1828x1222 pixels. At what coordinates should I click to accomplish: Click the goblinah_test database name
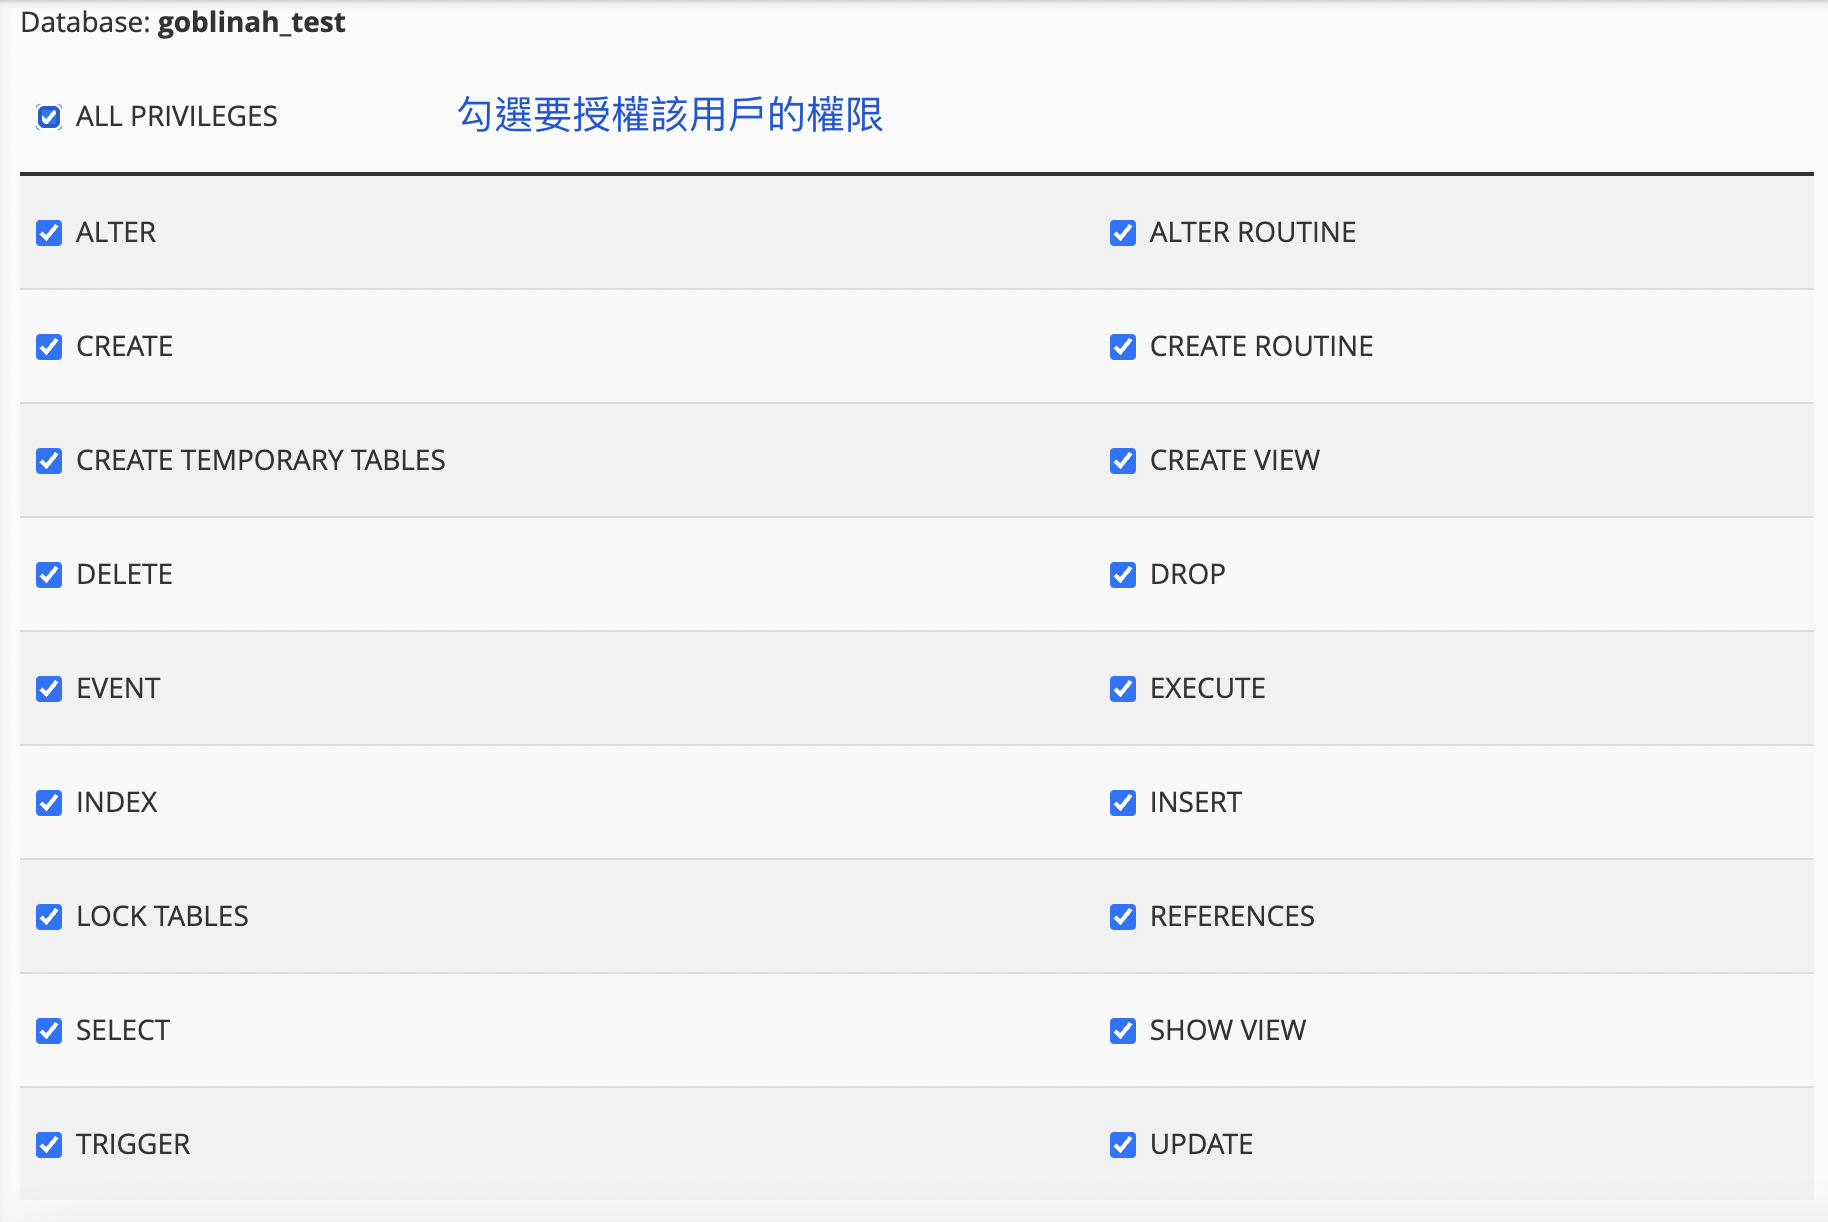click(251, 22)
